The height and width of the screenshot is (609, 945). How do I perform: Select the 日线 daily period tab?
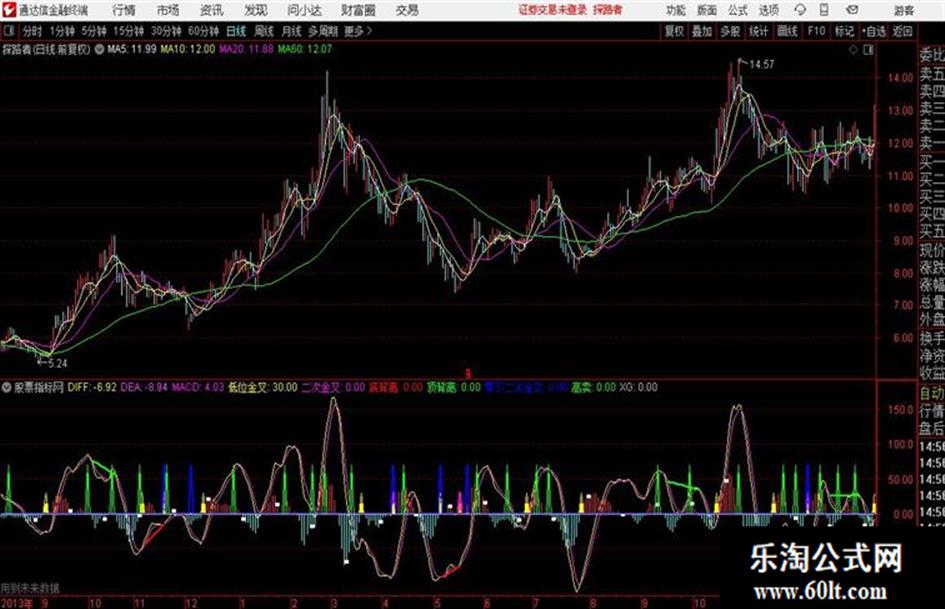(x=236, y=31)
